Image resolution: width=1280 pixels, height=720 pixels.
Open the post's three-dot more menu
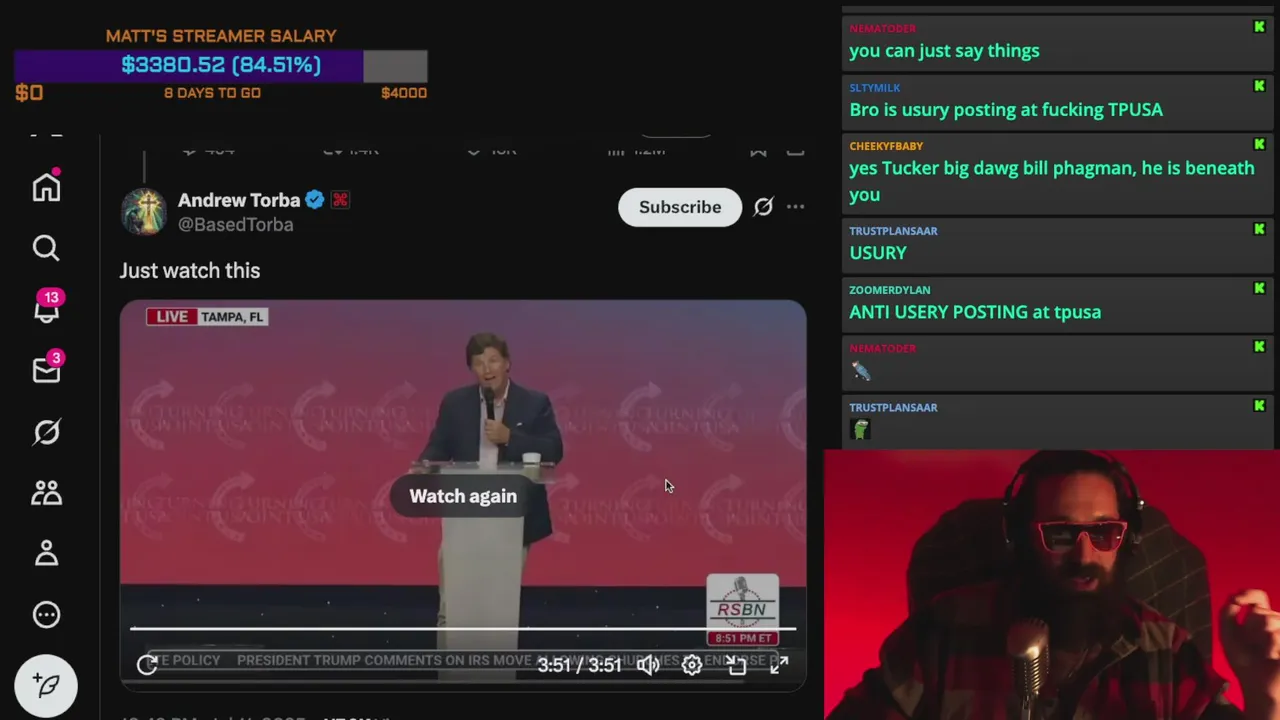(x=795, y=207)
